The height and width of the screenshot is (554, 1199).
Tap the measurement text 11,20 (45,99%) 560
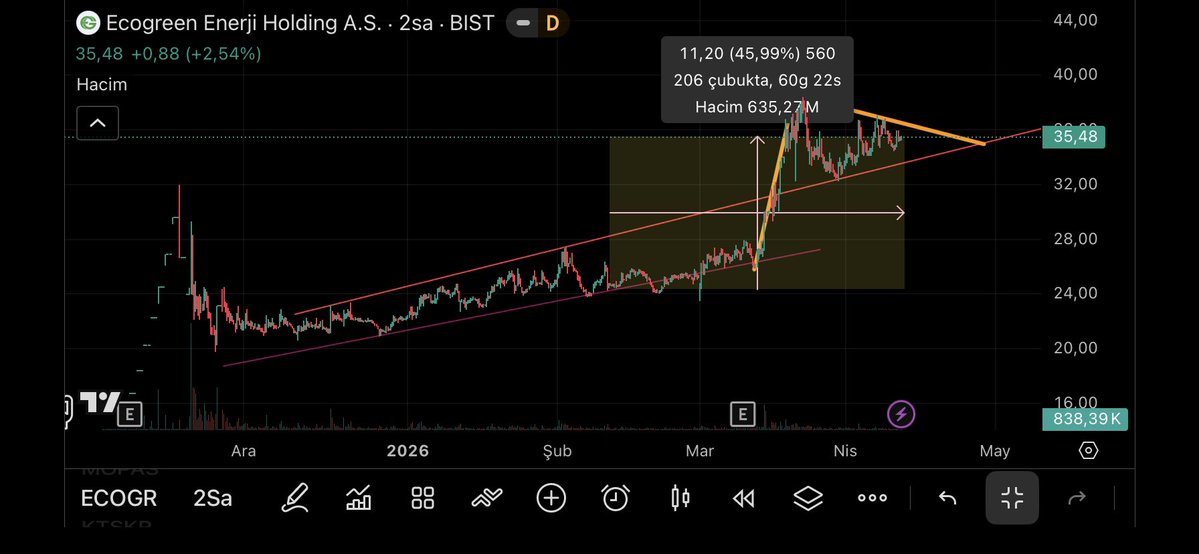(x=757, y=54)
